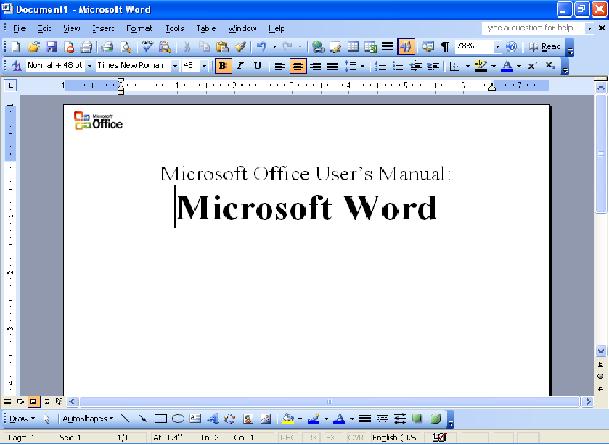The height and width of the screenshot is (445, 609).
Task: Click the Open folder icon
Action: (x=34, y=47)
